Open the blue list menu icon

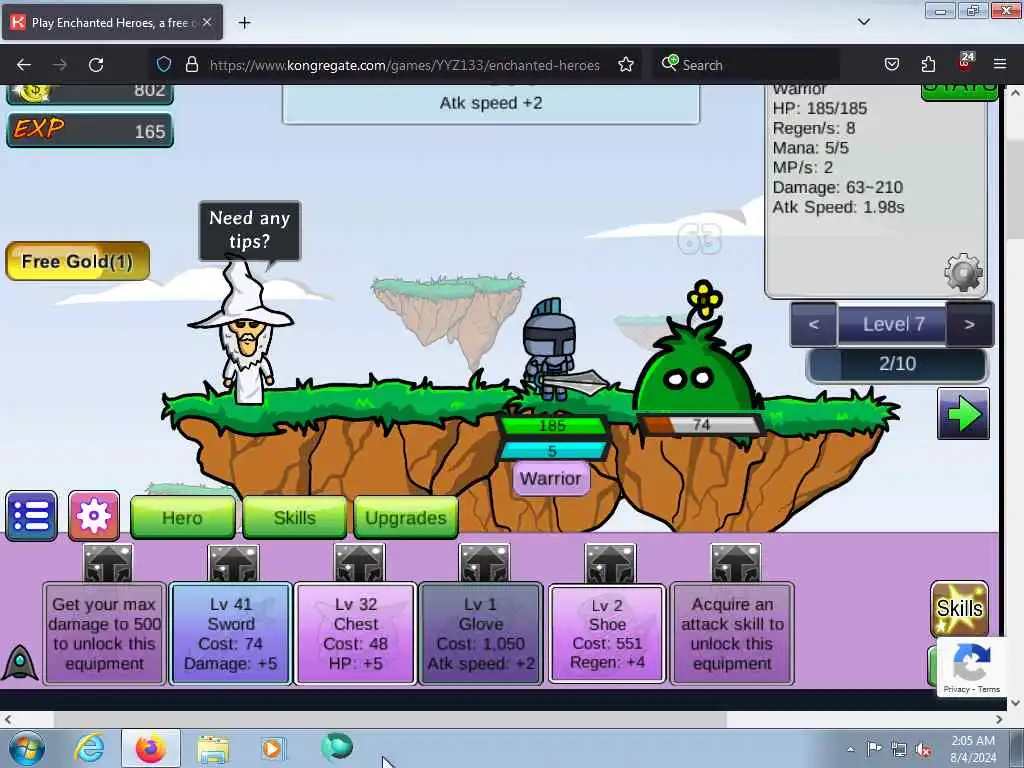click(31, 516)
